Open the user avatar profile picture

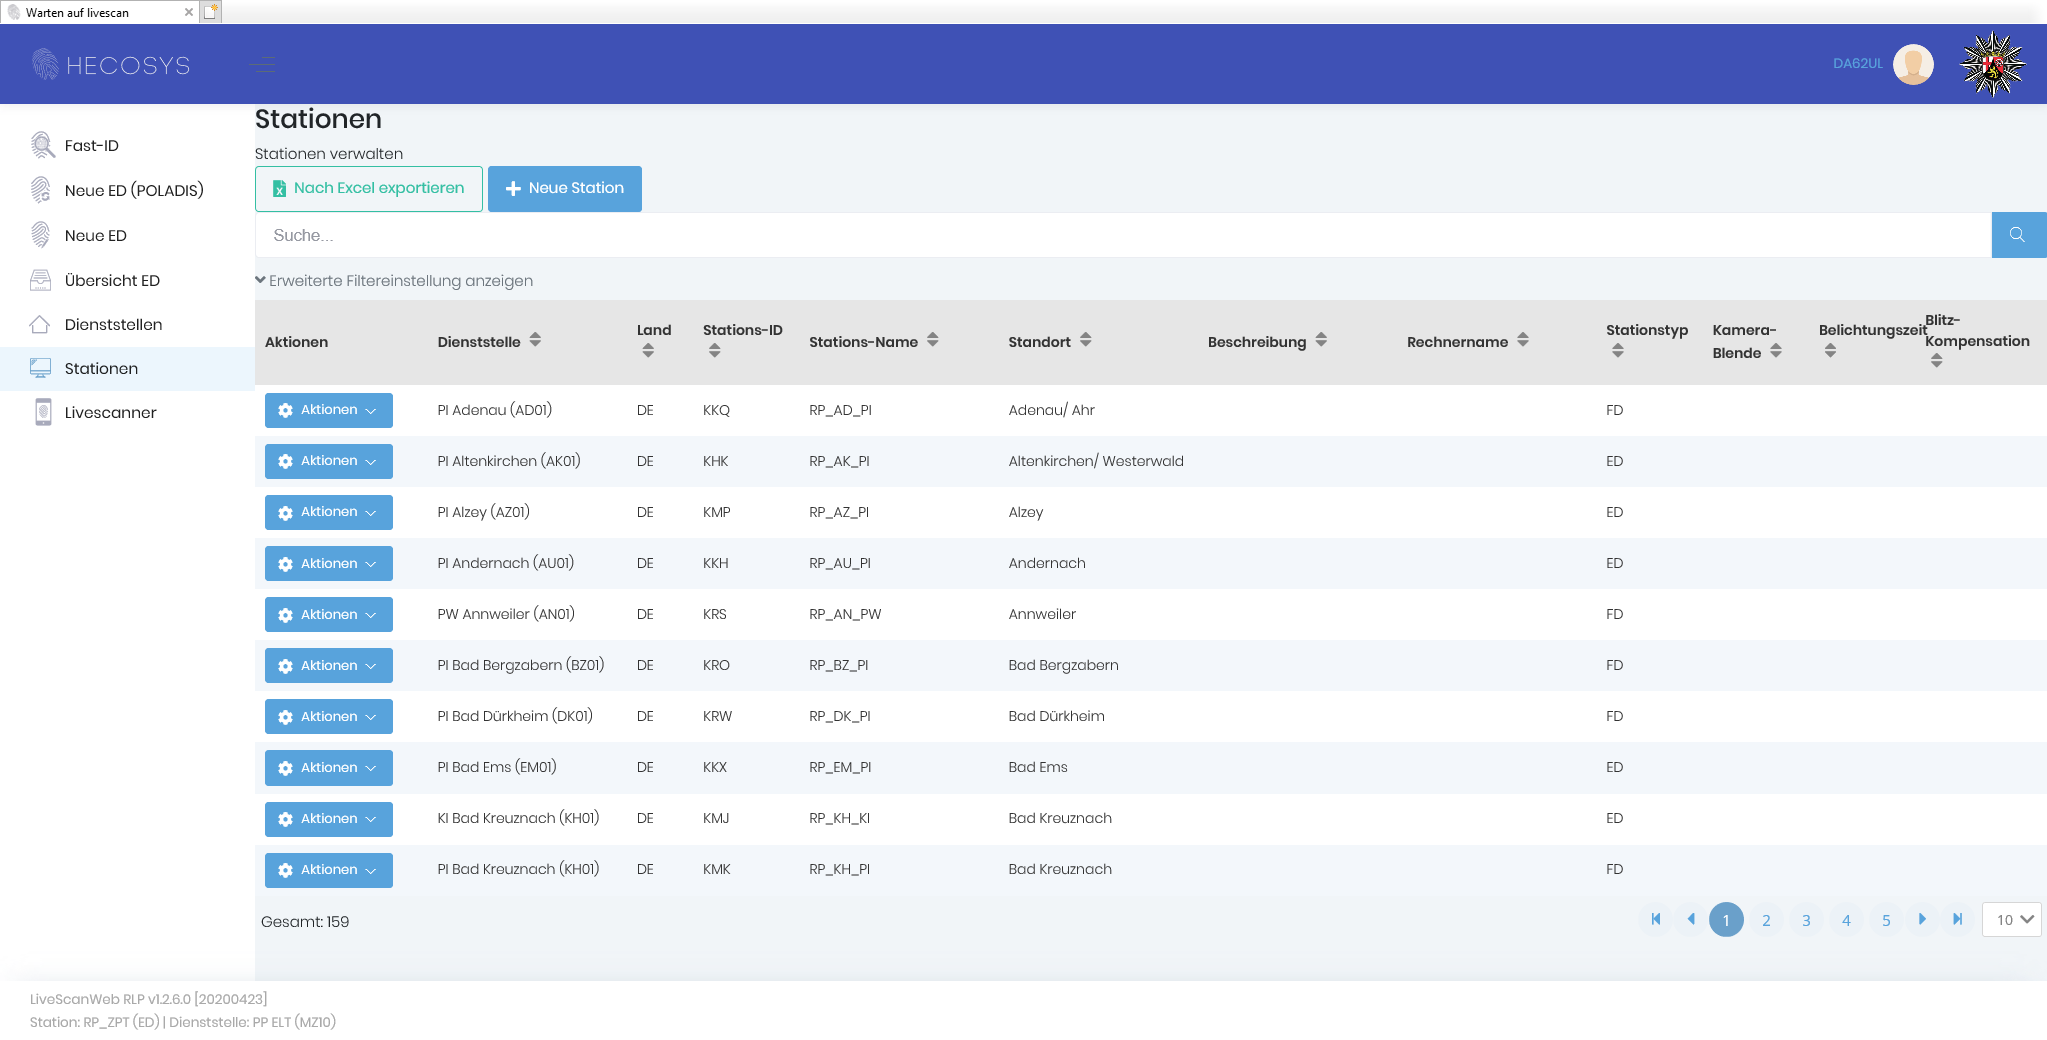click(x=1912, y=64)
